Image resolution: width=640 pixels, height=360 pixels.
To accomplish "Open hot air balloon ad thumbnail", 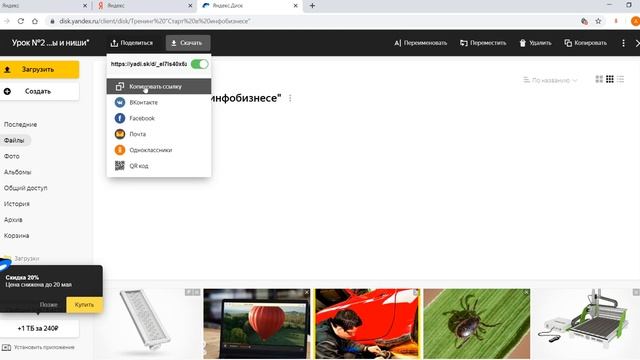I will click(257, 324).
